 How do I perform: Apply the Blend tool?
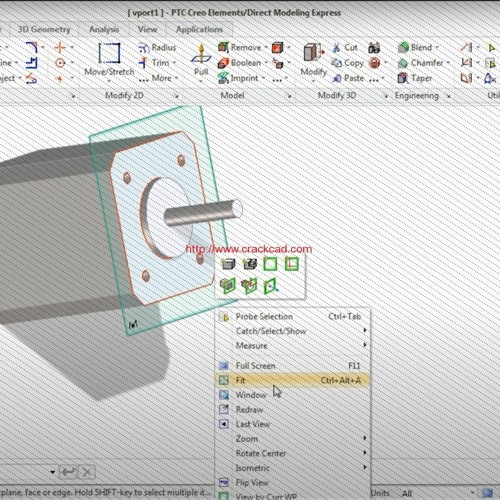tap(415, 47)
